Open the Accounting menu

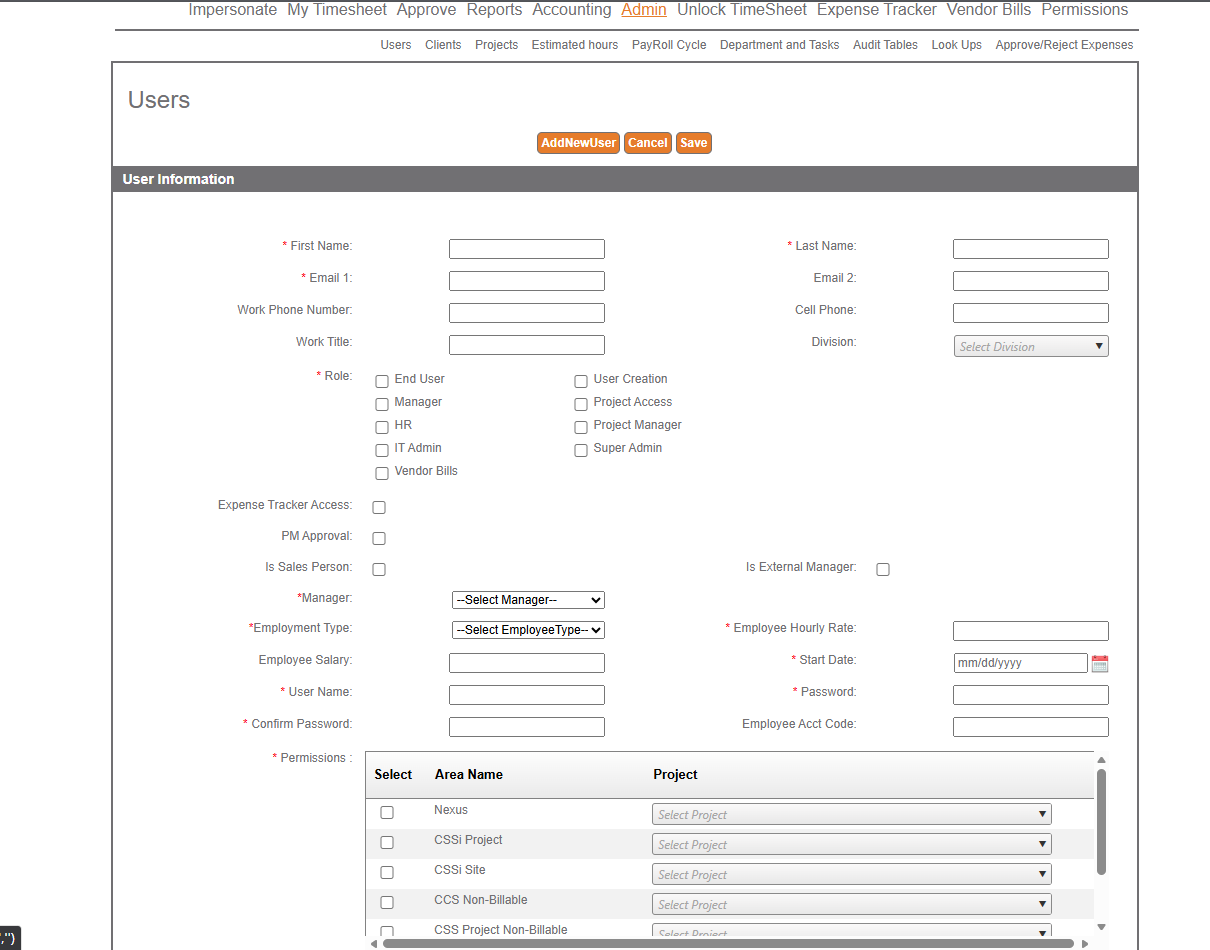click(572, 10)
